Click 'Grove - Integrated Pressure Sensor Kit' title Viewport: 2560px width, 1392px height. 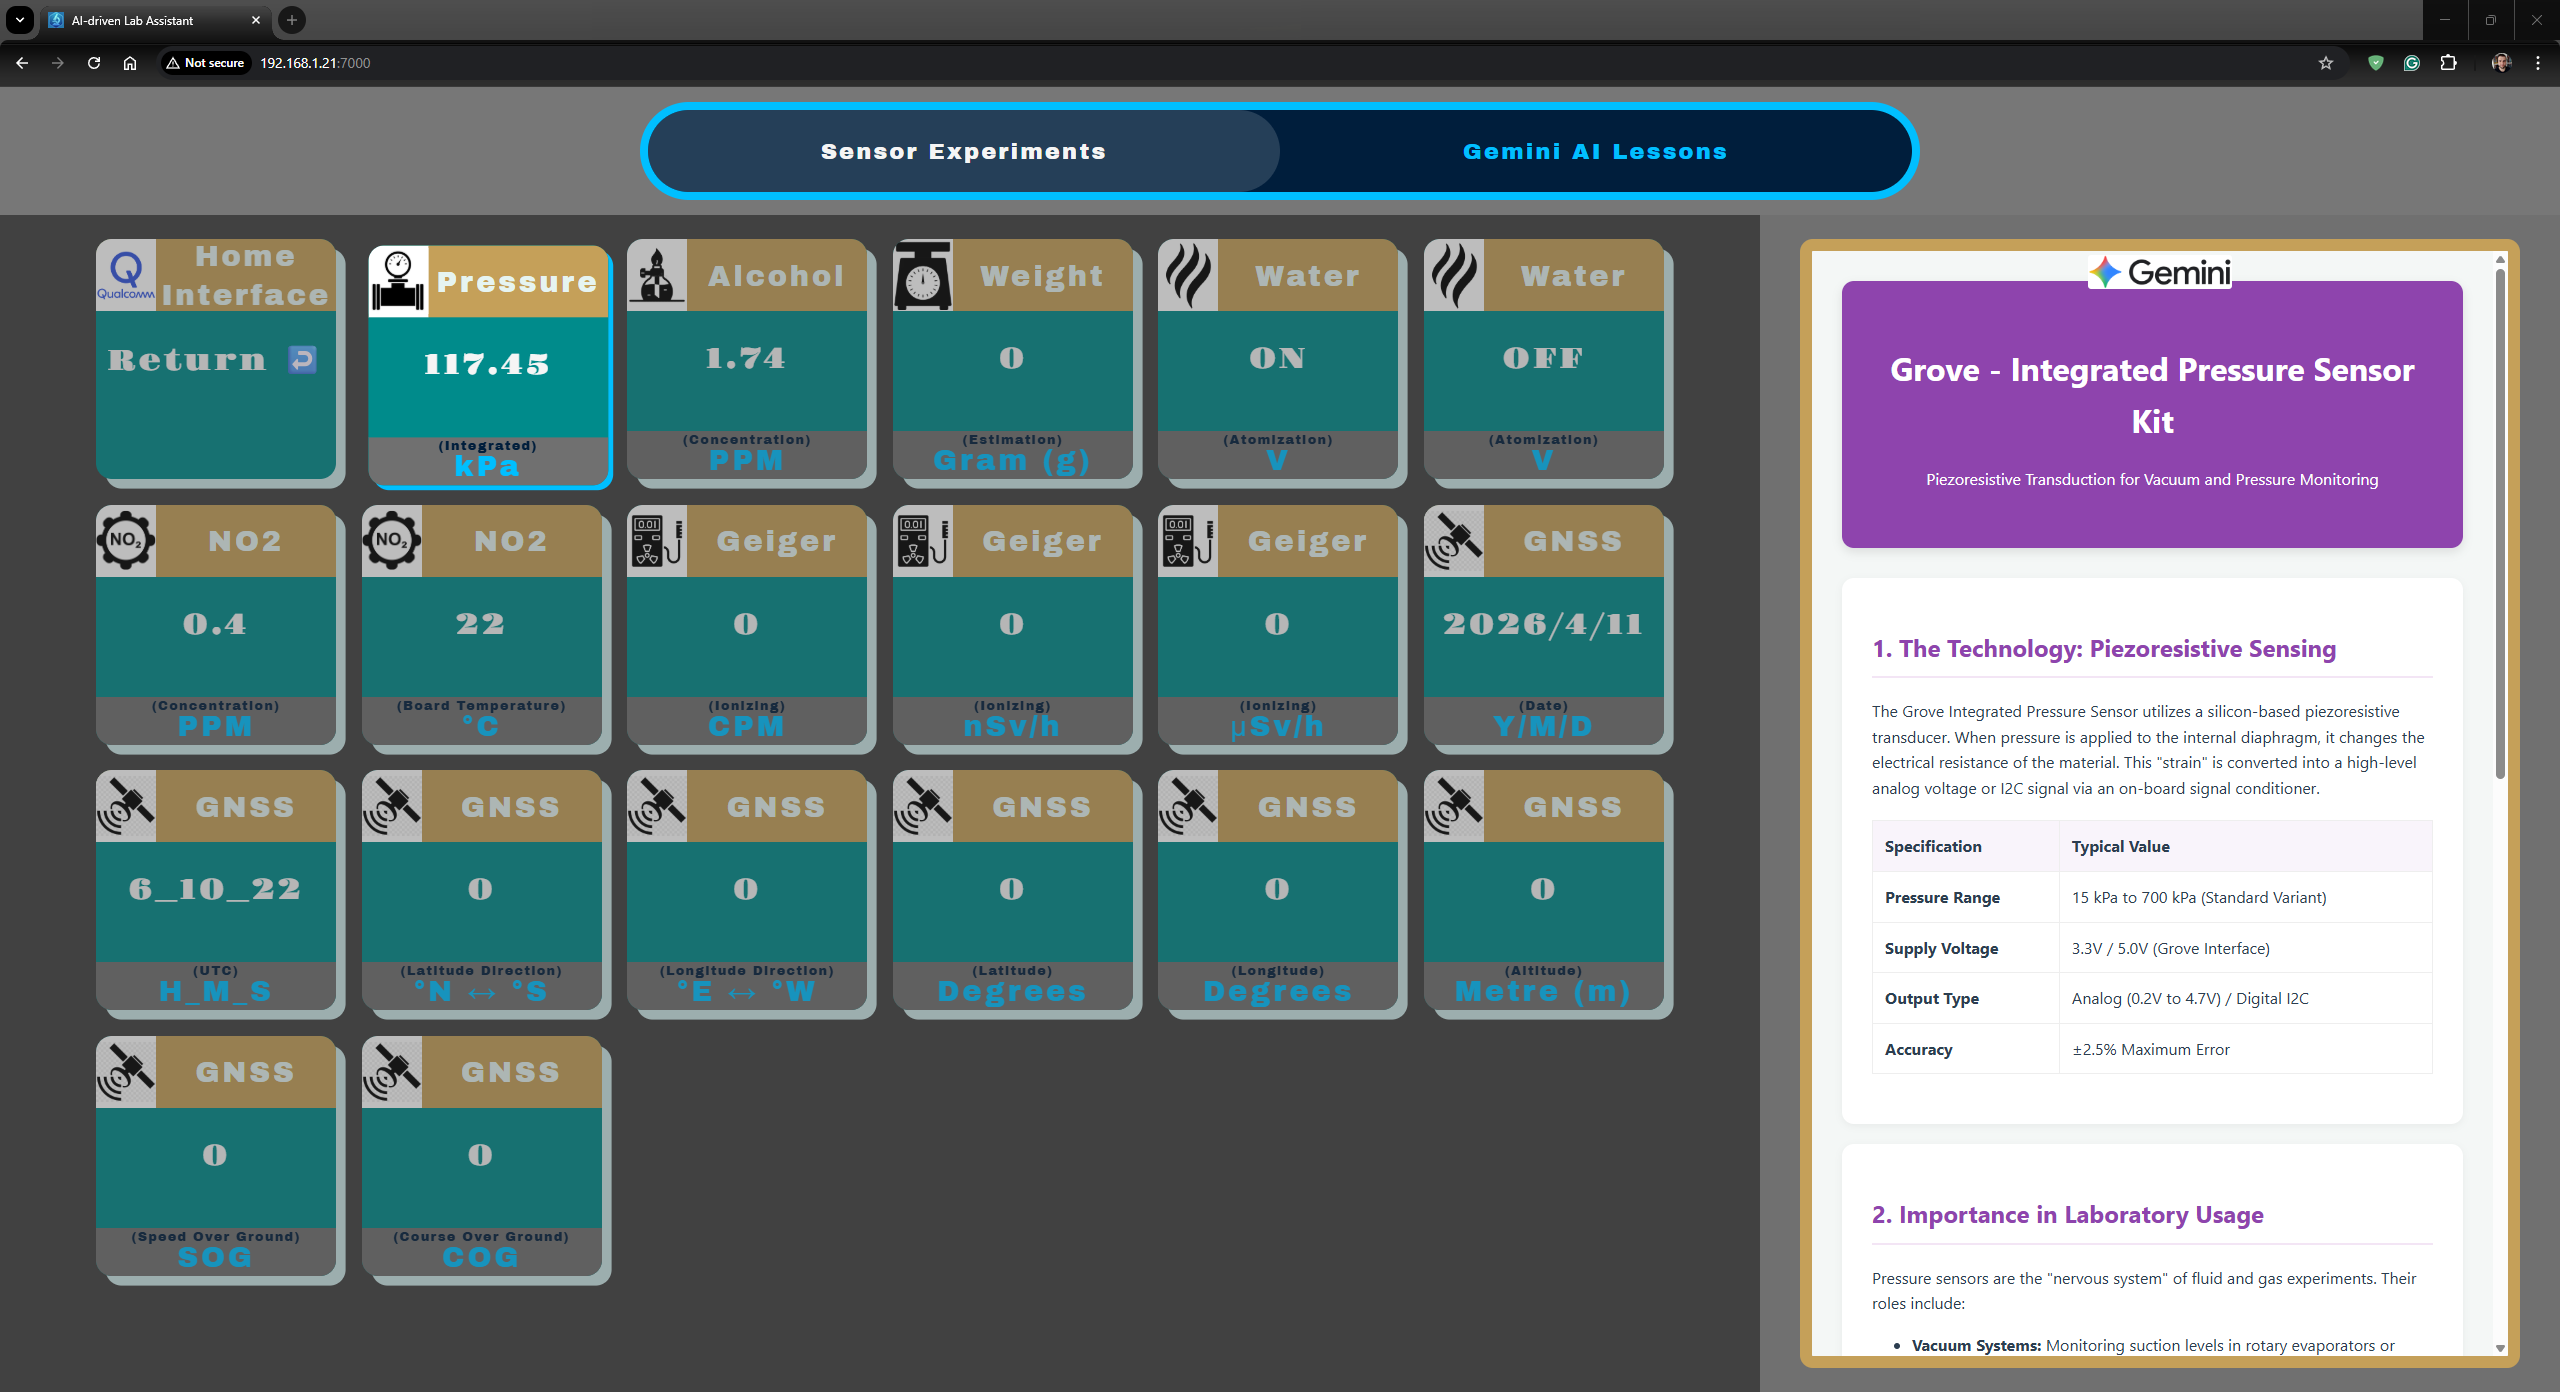pyautogui.click(x=2152, y=395)
